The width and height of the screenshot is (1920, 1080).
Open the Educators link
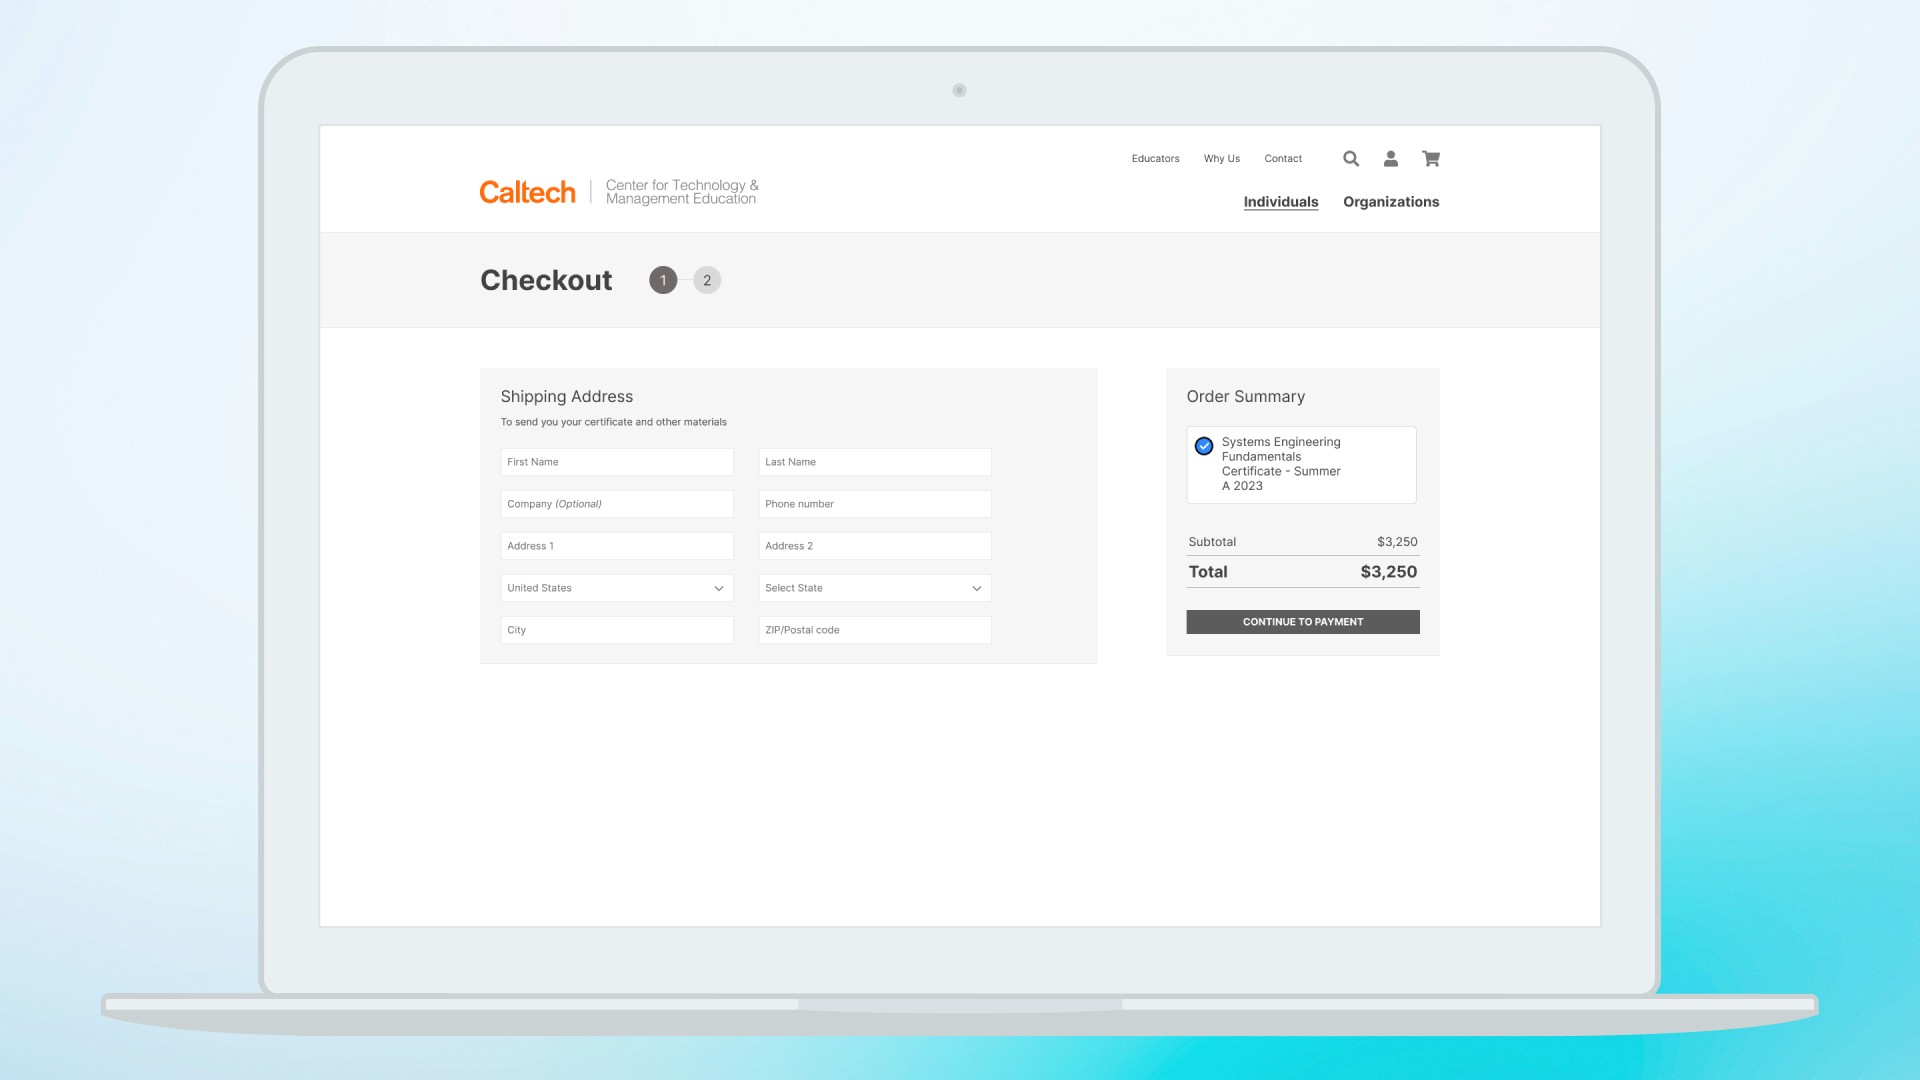coord(1155,159)
